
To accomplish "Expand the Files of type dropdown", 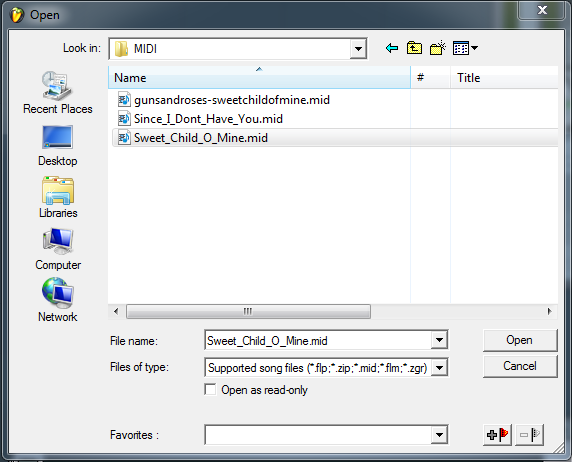I will 439,367.
